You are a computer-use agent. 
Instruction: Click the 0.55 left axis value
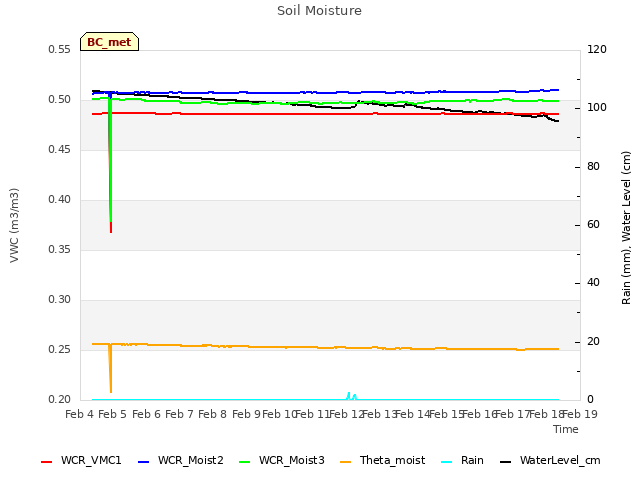60,49
